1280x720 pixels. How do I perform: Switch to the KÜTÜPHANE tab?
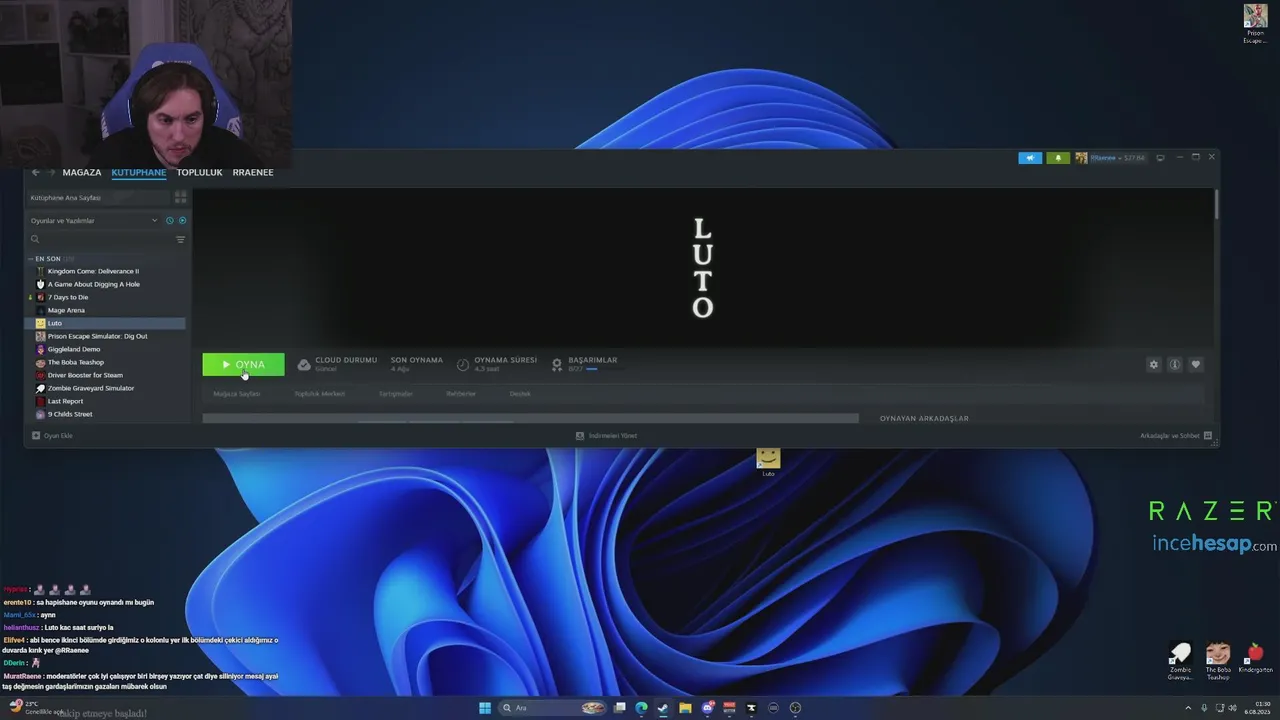point(139,172)
